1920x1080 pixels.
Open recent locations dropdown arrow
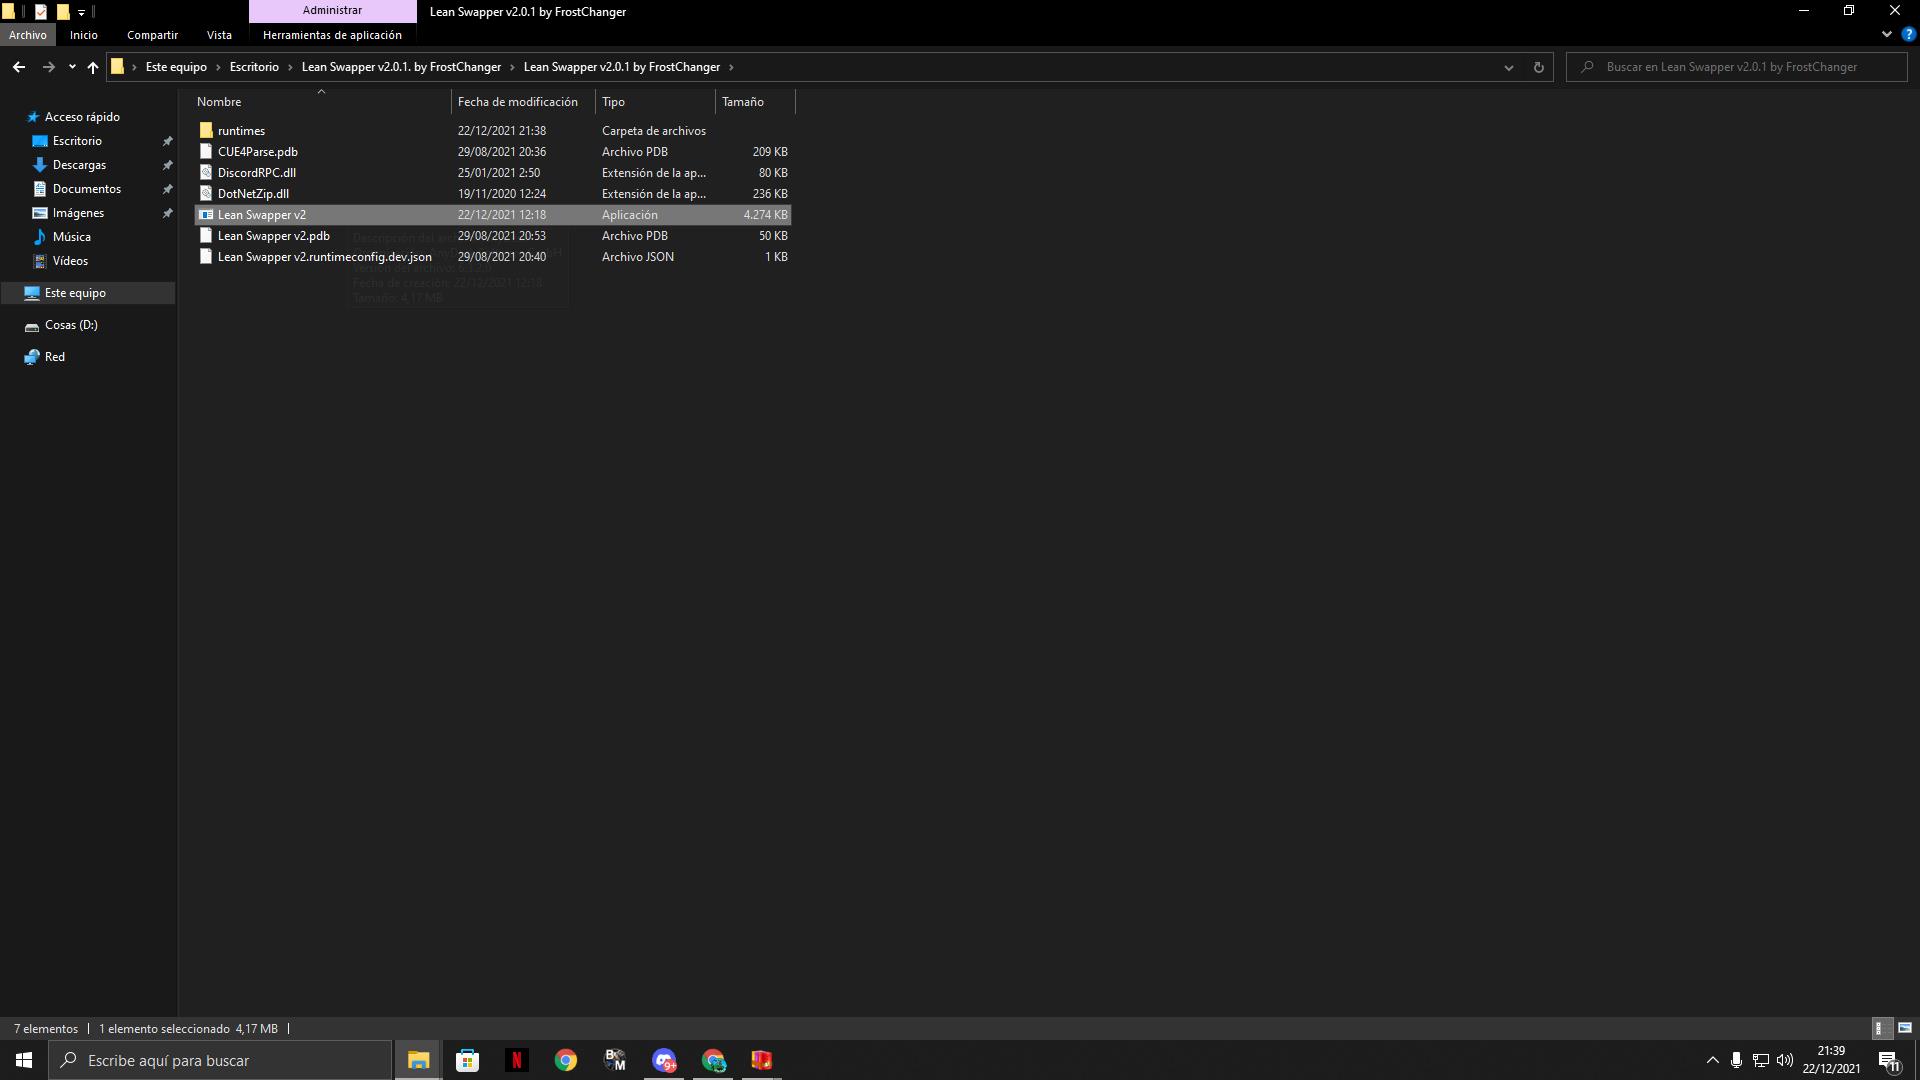click(x=72, y=67)
